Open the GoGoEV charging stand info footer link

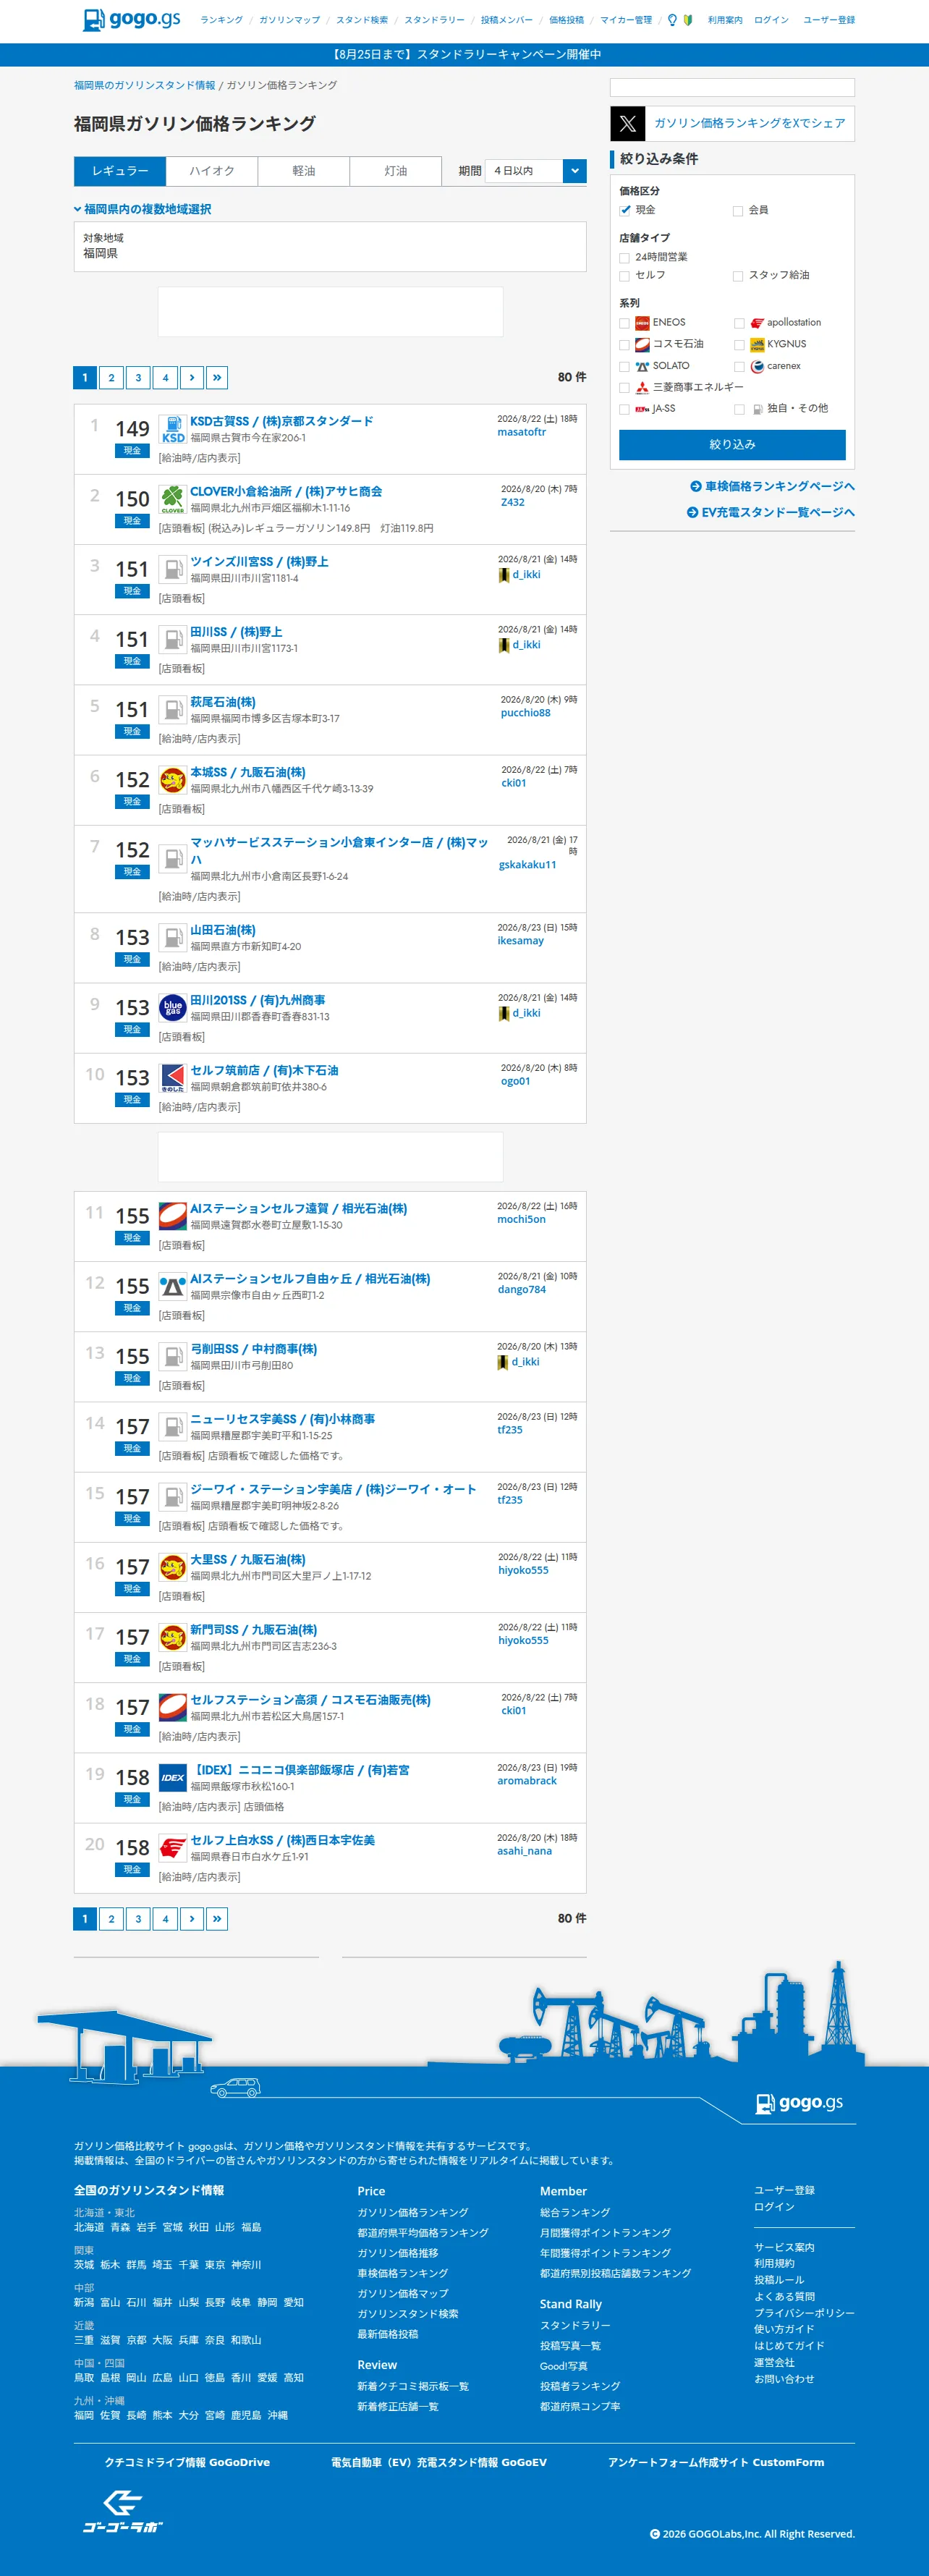(x=439, y=2462)
